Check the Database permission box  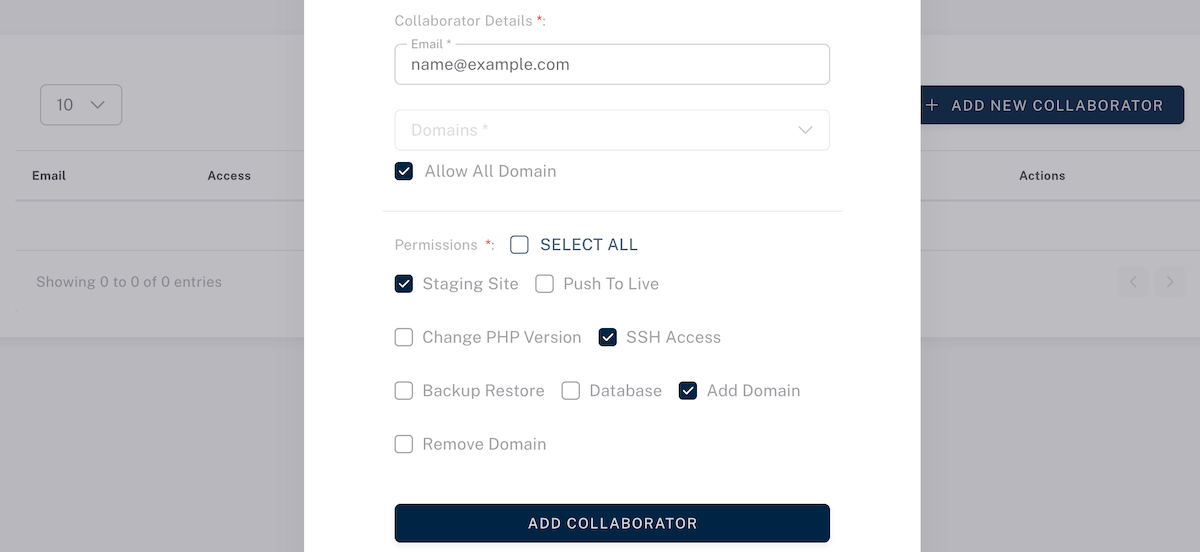coord(571,391)
